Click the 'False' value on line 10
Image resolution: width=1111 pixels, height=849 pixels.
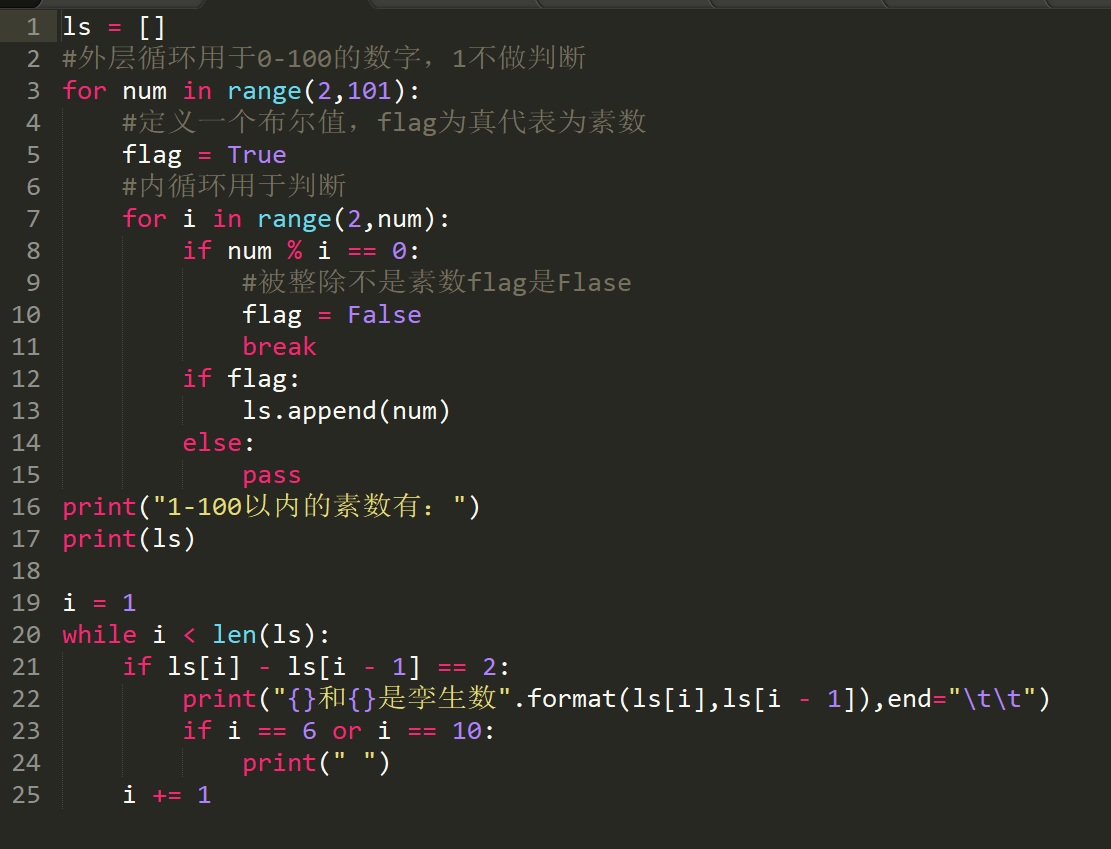384,315
